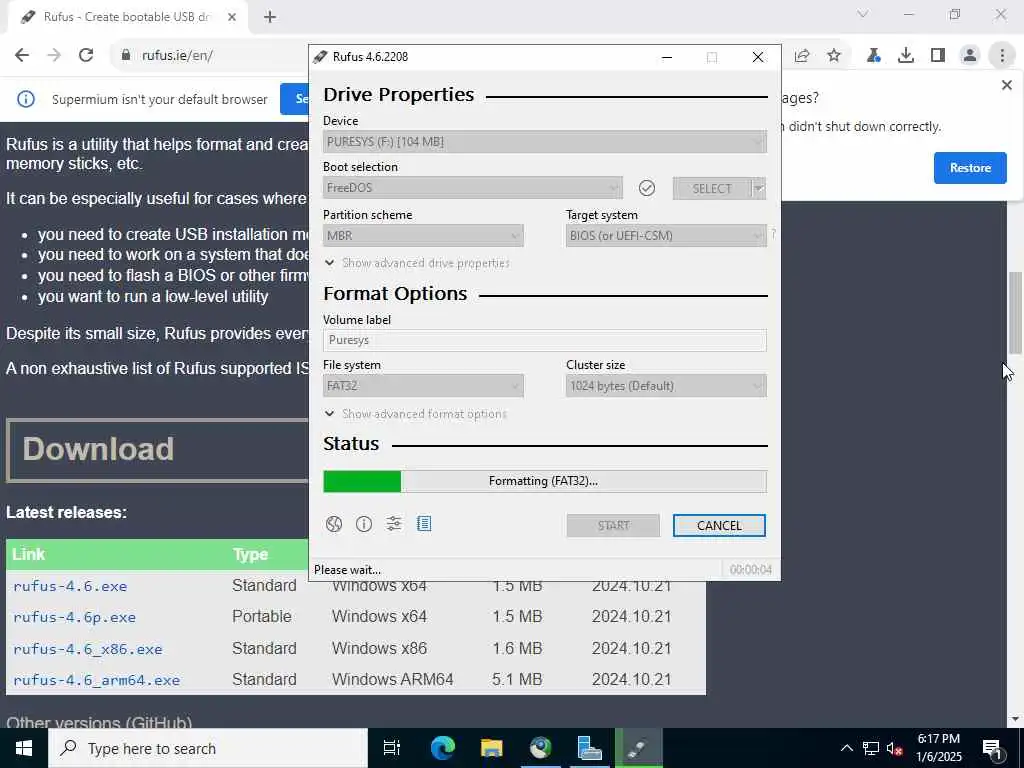Toggle the browser side panel icon

[x=938, y=56]
